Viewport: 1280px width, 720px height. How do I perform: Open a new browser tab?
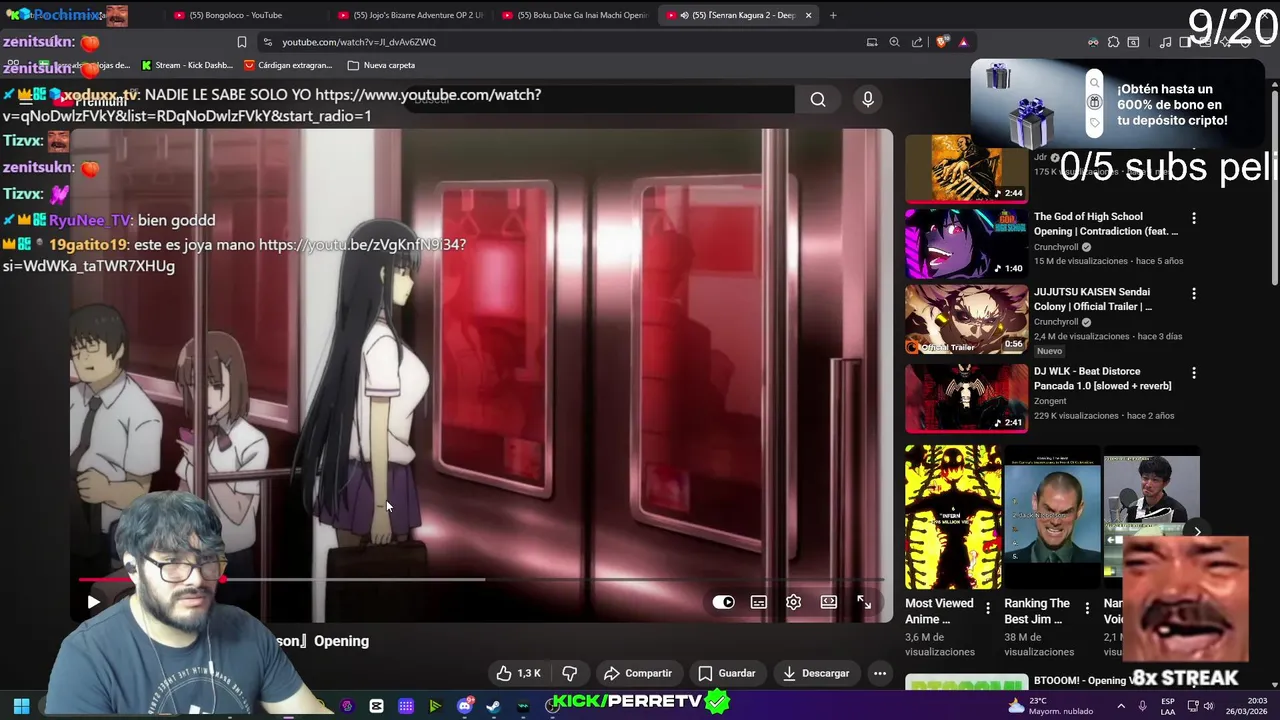pos(833,15)
